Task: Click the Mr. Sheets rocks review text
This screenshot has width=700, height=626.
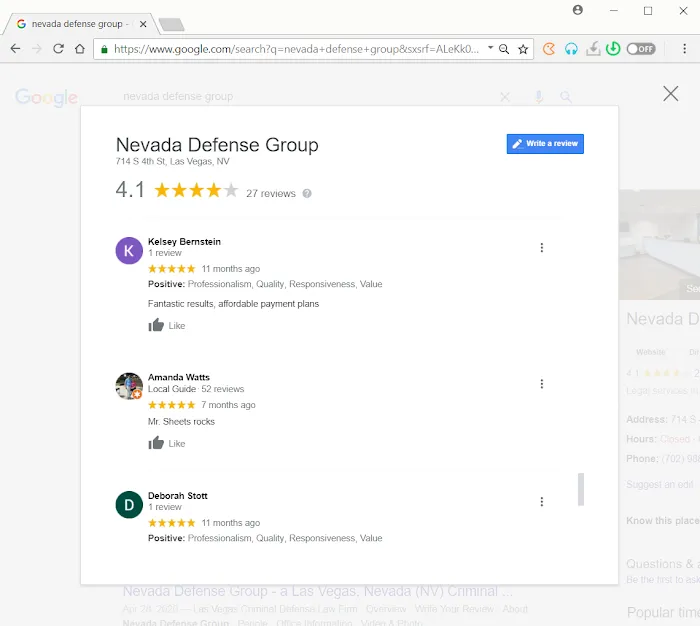Action: (x=181, y=422)
